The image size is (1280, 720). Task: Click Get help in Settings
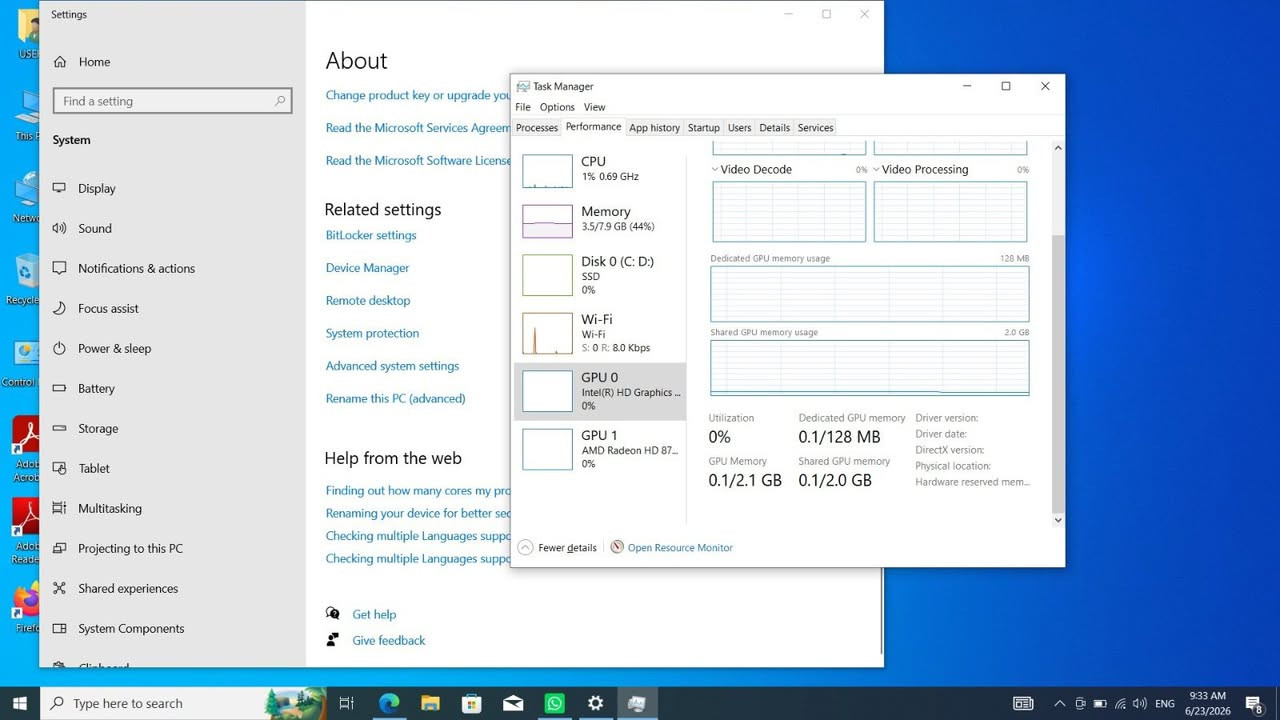[x=374, y=614]
